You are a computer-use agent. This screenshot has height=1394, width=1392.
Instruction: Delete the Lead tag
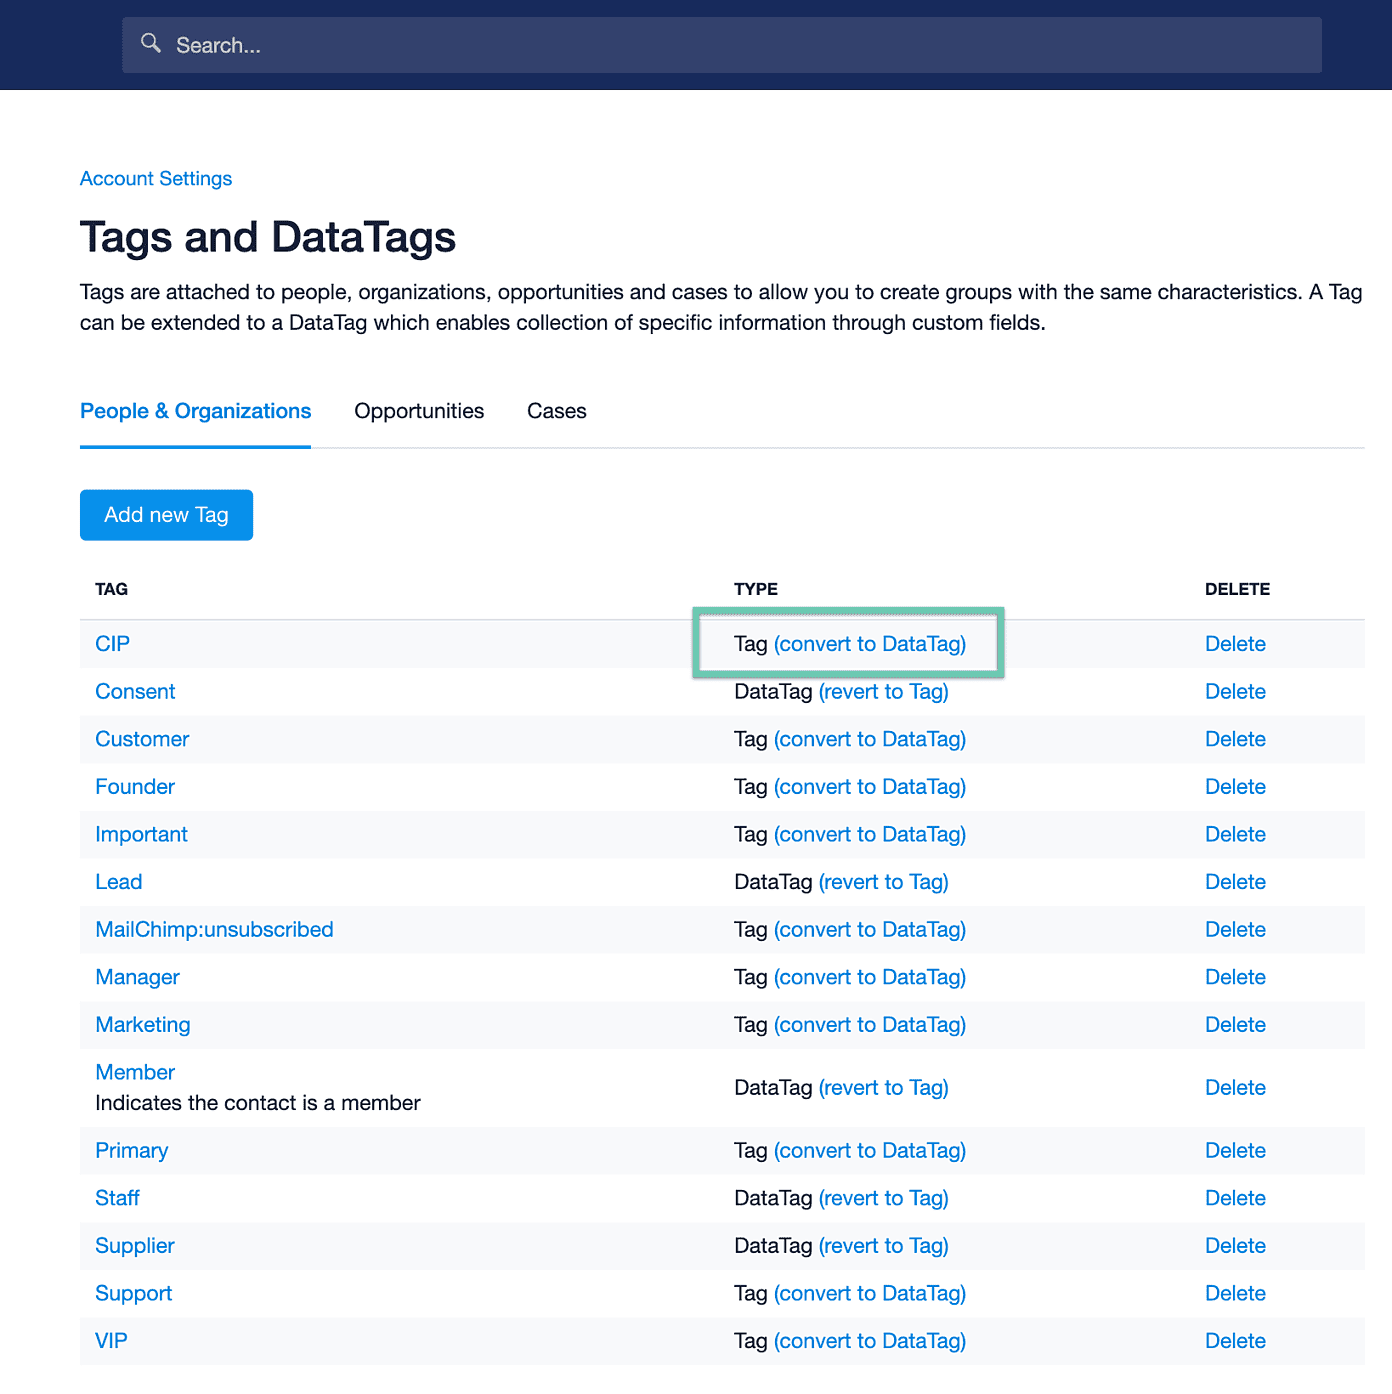tap(1235, 882)
